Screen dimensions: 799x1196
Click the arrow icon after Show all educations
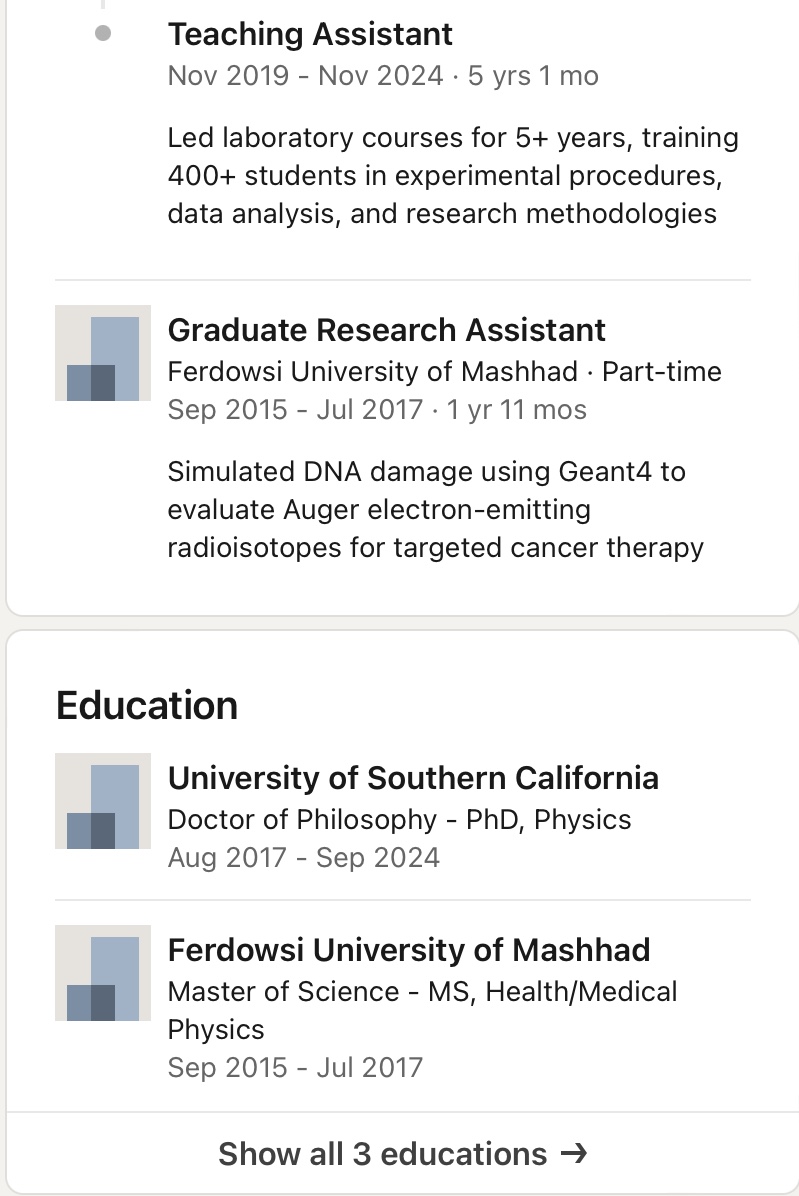click(573, 1154)
